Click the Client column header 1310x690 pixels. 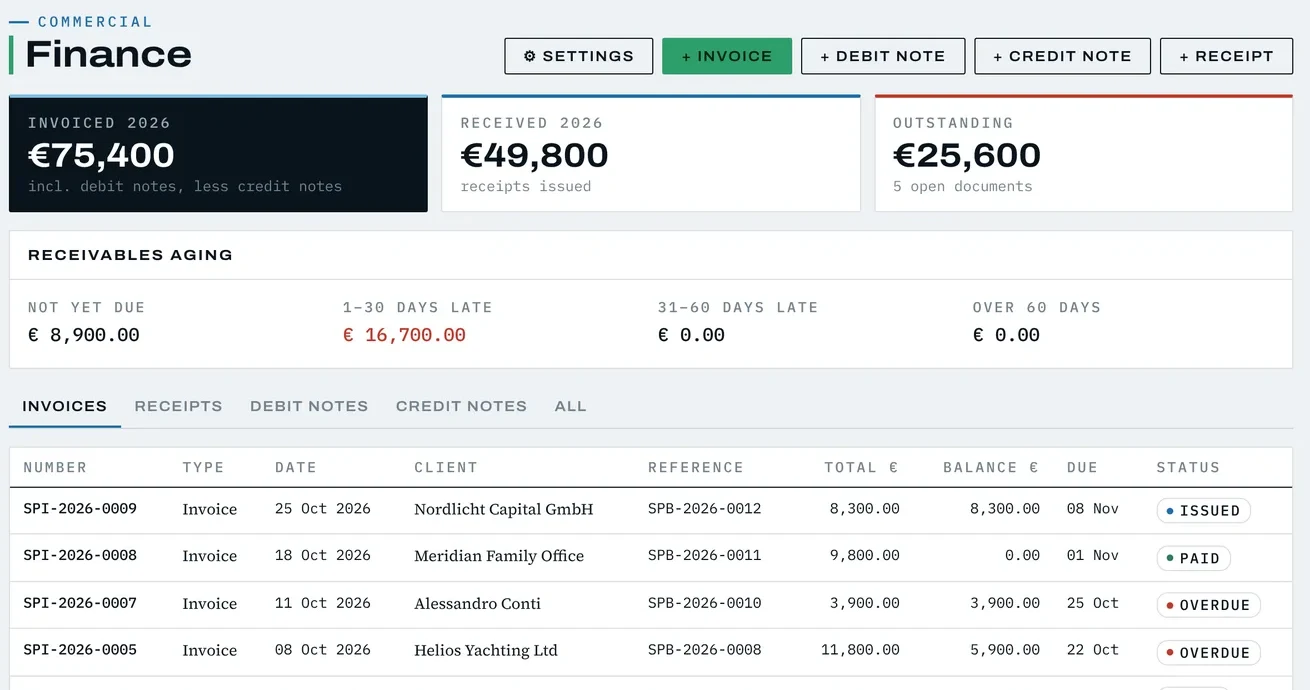pyautogui.click(x=446, y=467)
